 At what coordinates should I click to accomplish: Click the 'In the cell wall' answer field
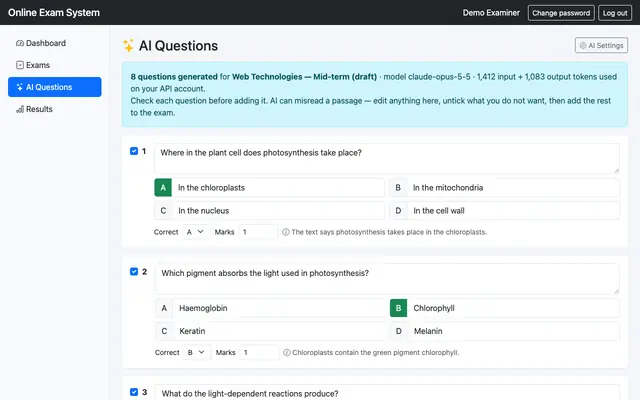513,211
